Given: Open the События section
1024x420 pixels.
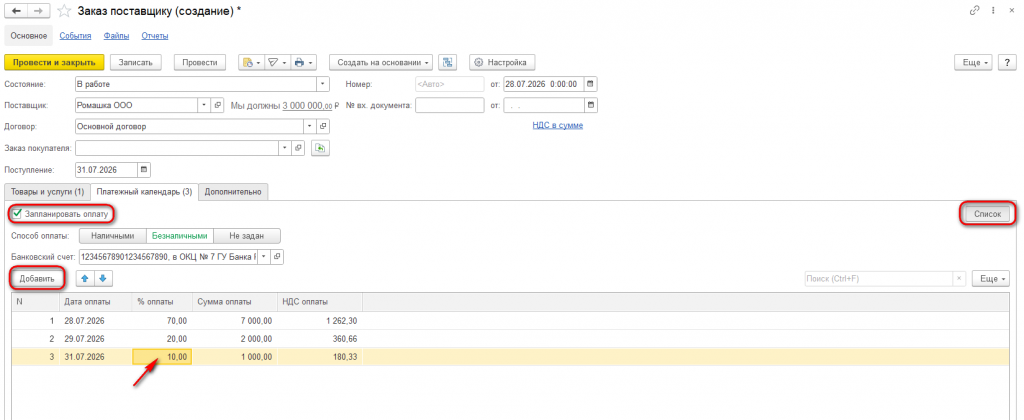Looking at the screenshot, I should 75,36.
